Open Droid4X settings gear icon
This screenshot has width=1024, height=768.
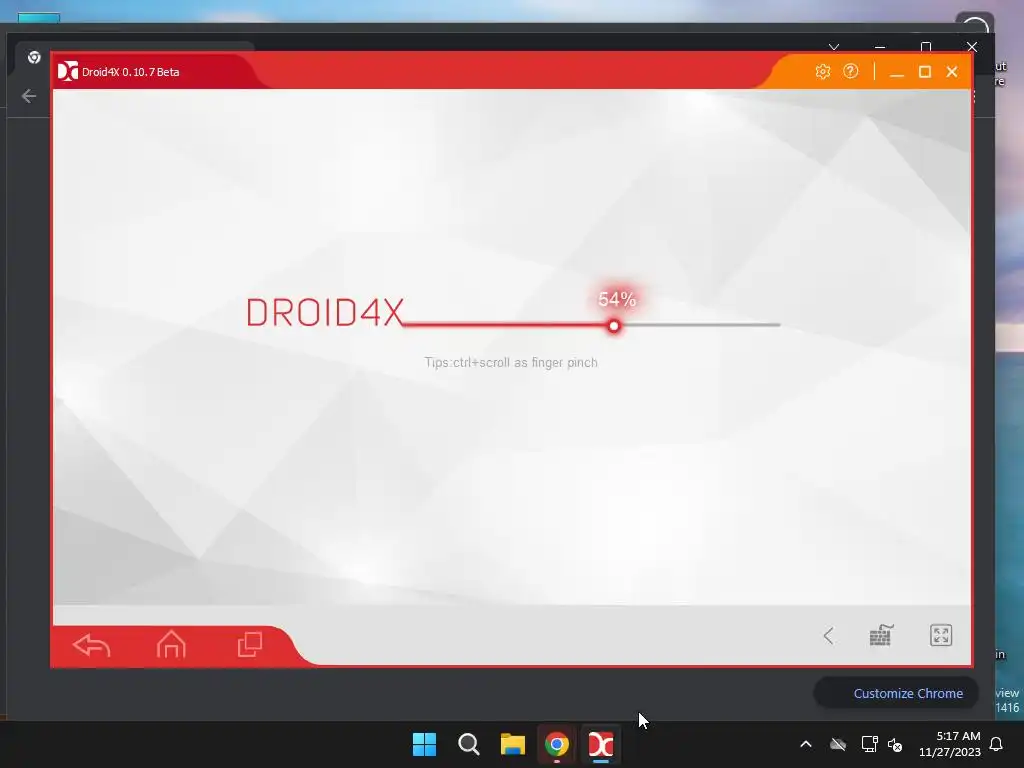pyautogui.click(x=822, y=71)
